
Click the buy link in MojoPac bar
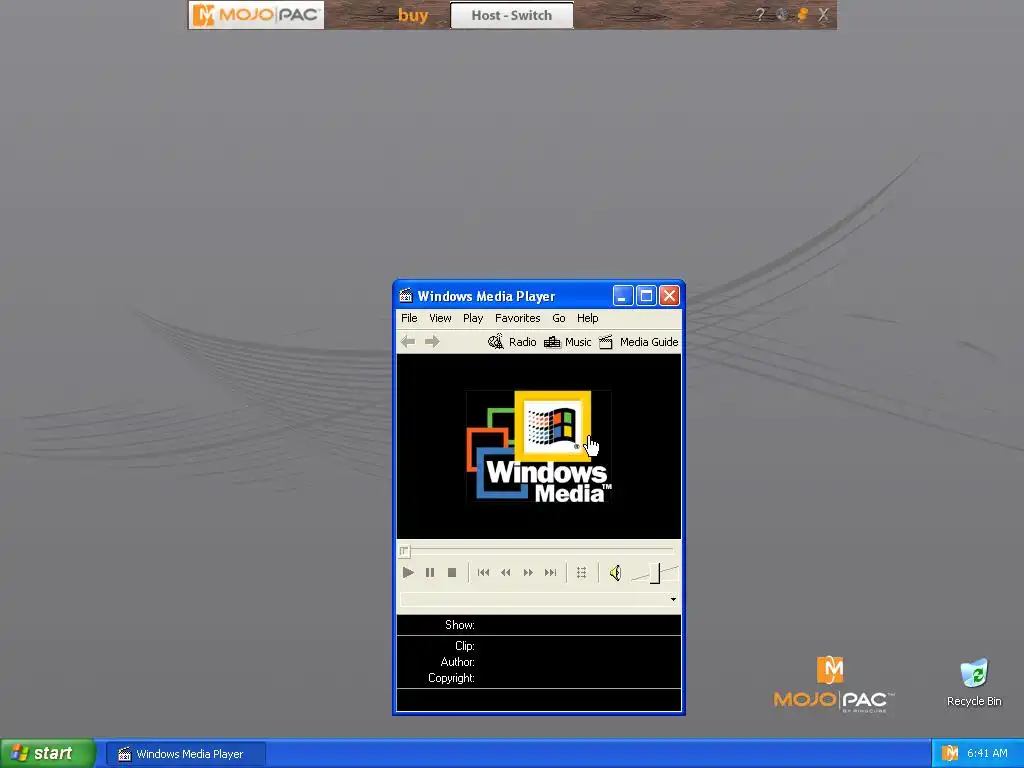pyautogui.click(x=413, y=15)
